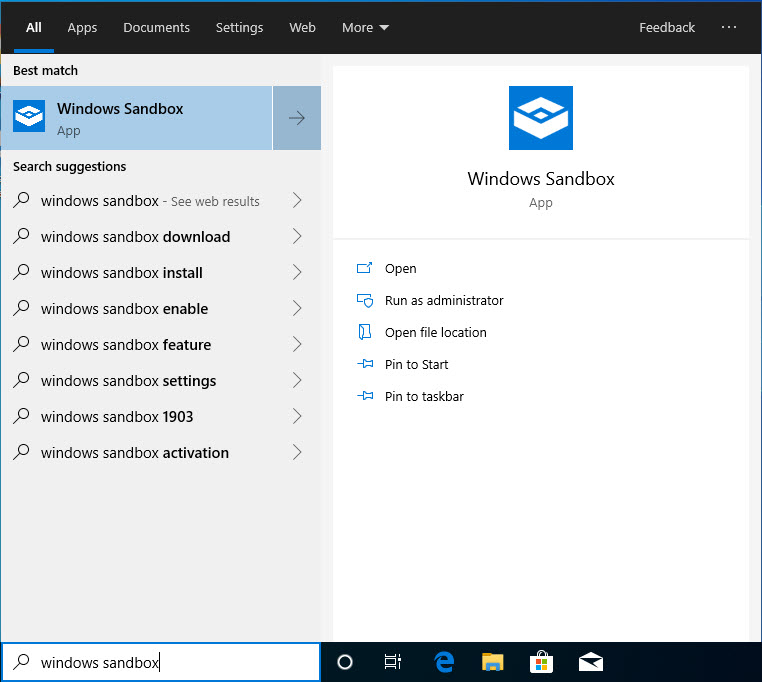Viewport: 762px width, 682px height.
Task: Expand chevron beside 'windows sandbox settings'
Action: click(x=297, y=380)
